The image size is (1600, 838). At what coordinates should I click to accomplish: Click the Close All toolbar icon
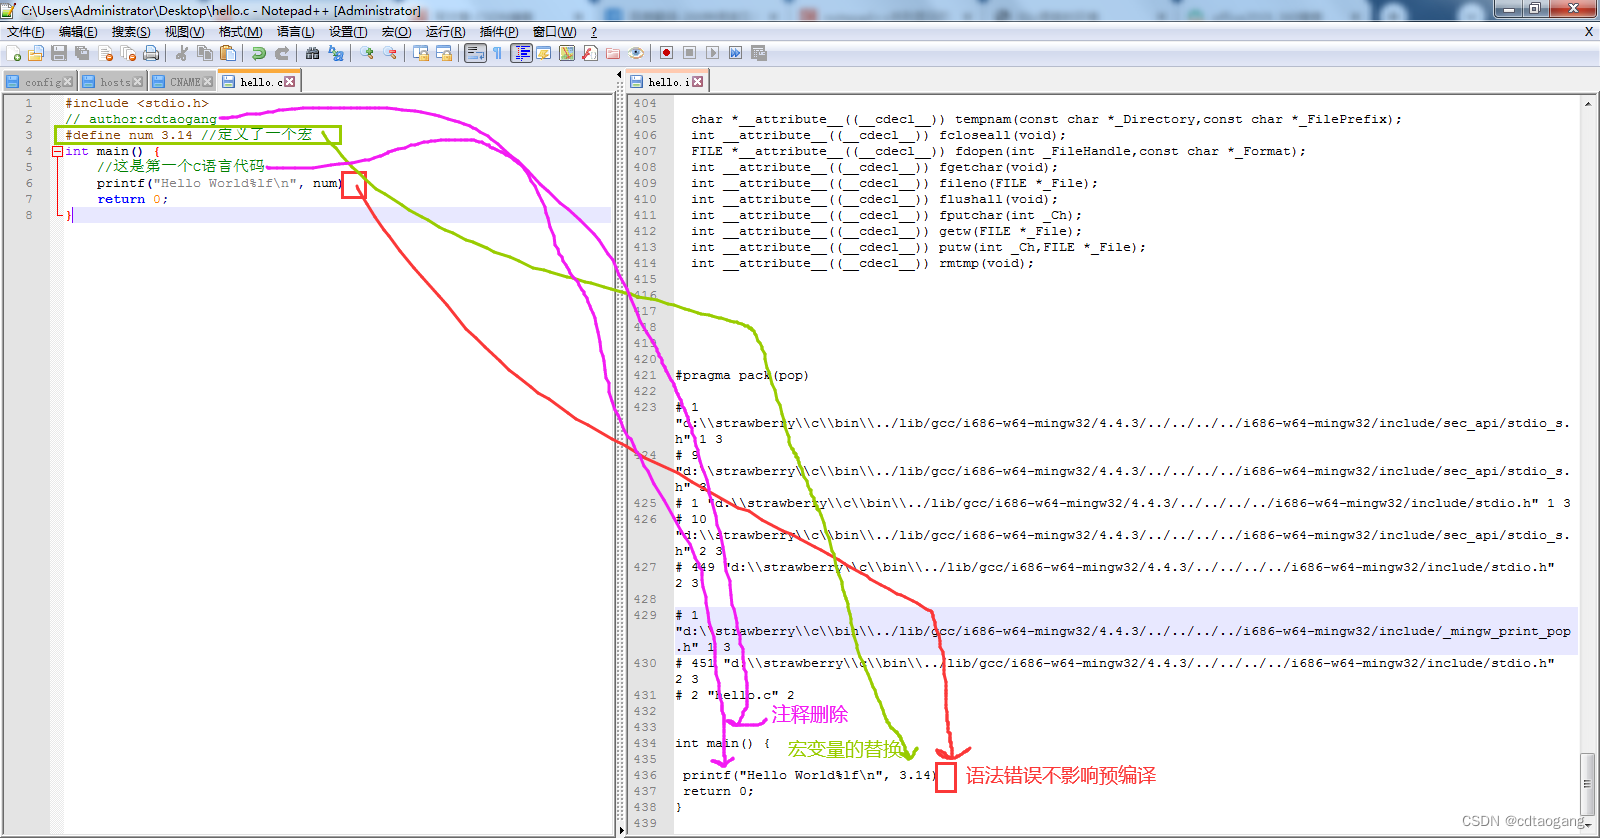[128, 53]
